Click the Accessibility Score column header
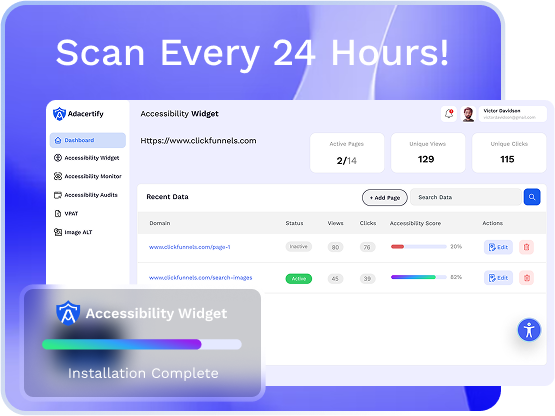 tap(415, 223)
